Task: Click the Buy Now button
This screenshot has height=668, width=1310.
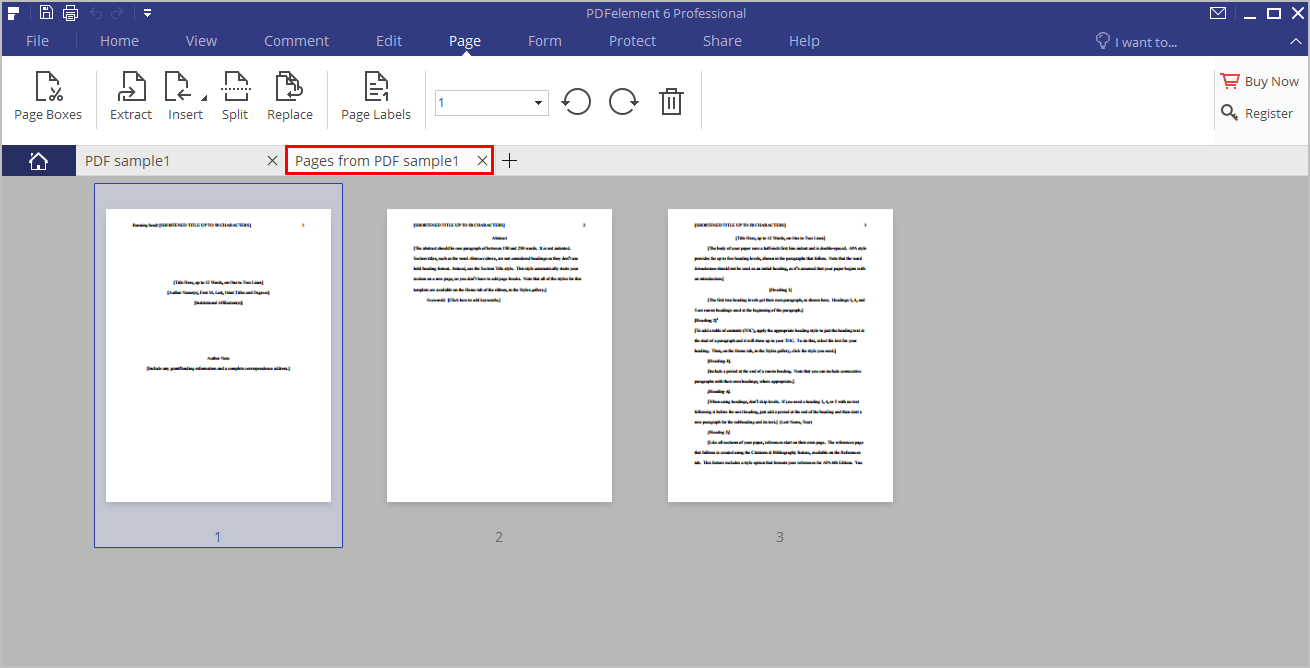Action: coord(1259,80)
